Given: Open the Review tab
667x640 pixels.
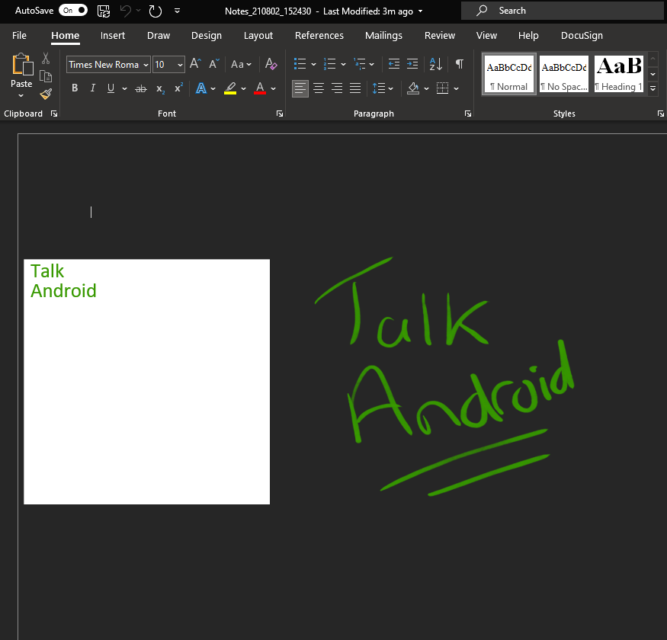Looking at the screenshot, I should [x=439, y=36].
